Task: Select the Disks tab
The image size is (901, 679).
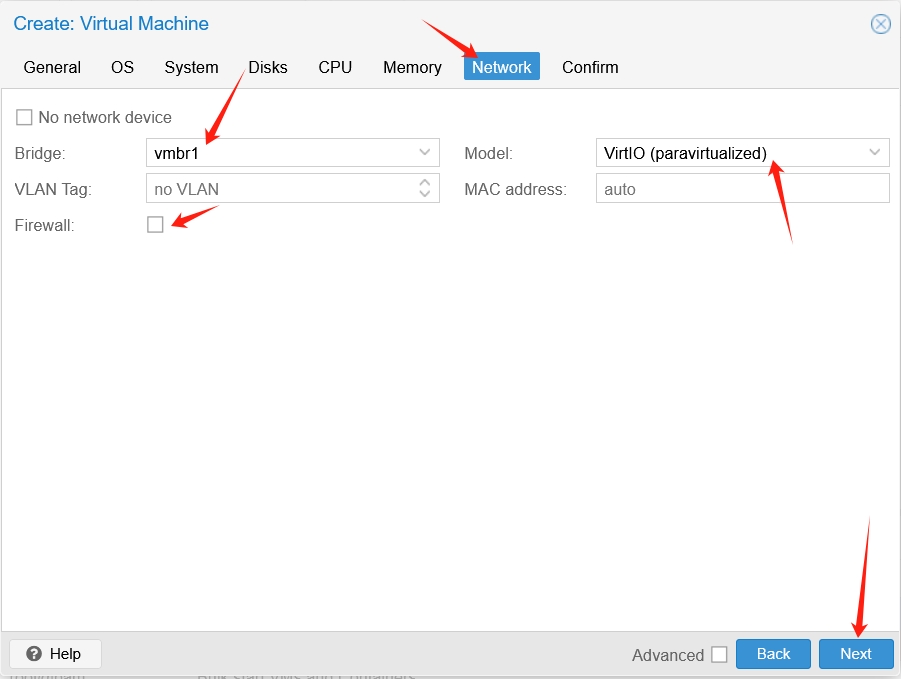Action: (268, 67)
